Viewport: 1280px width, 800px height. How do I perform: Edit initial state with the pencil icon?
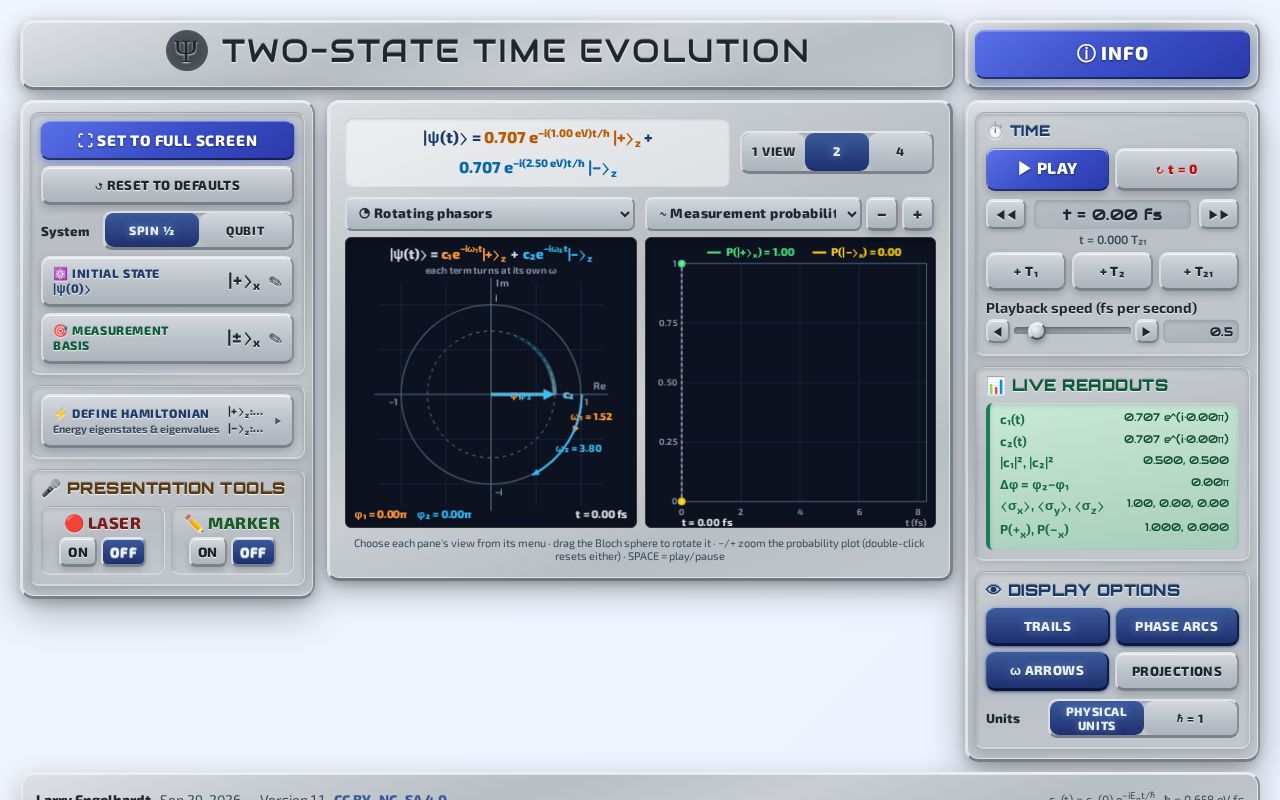pyautogui.click(x=276, y=281)
